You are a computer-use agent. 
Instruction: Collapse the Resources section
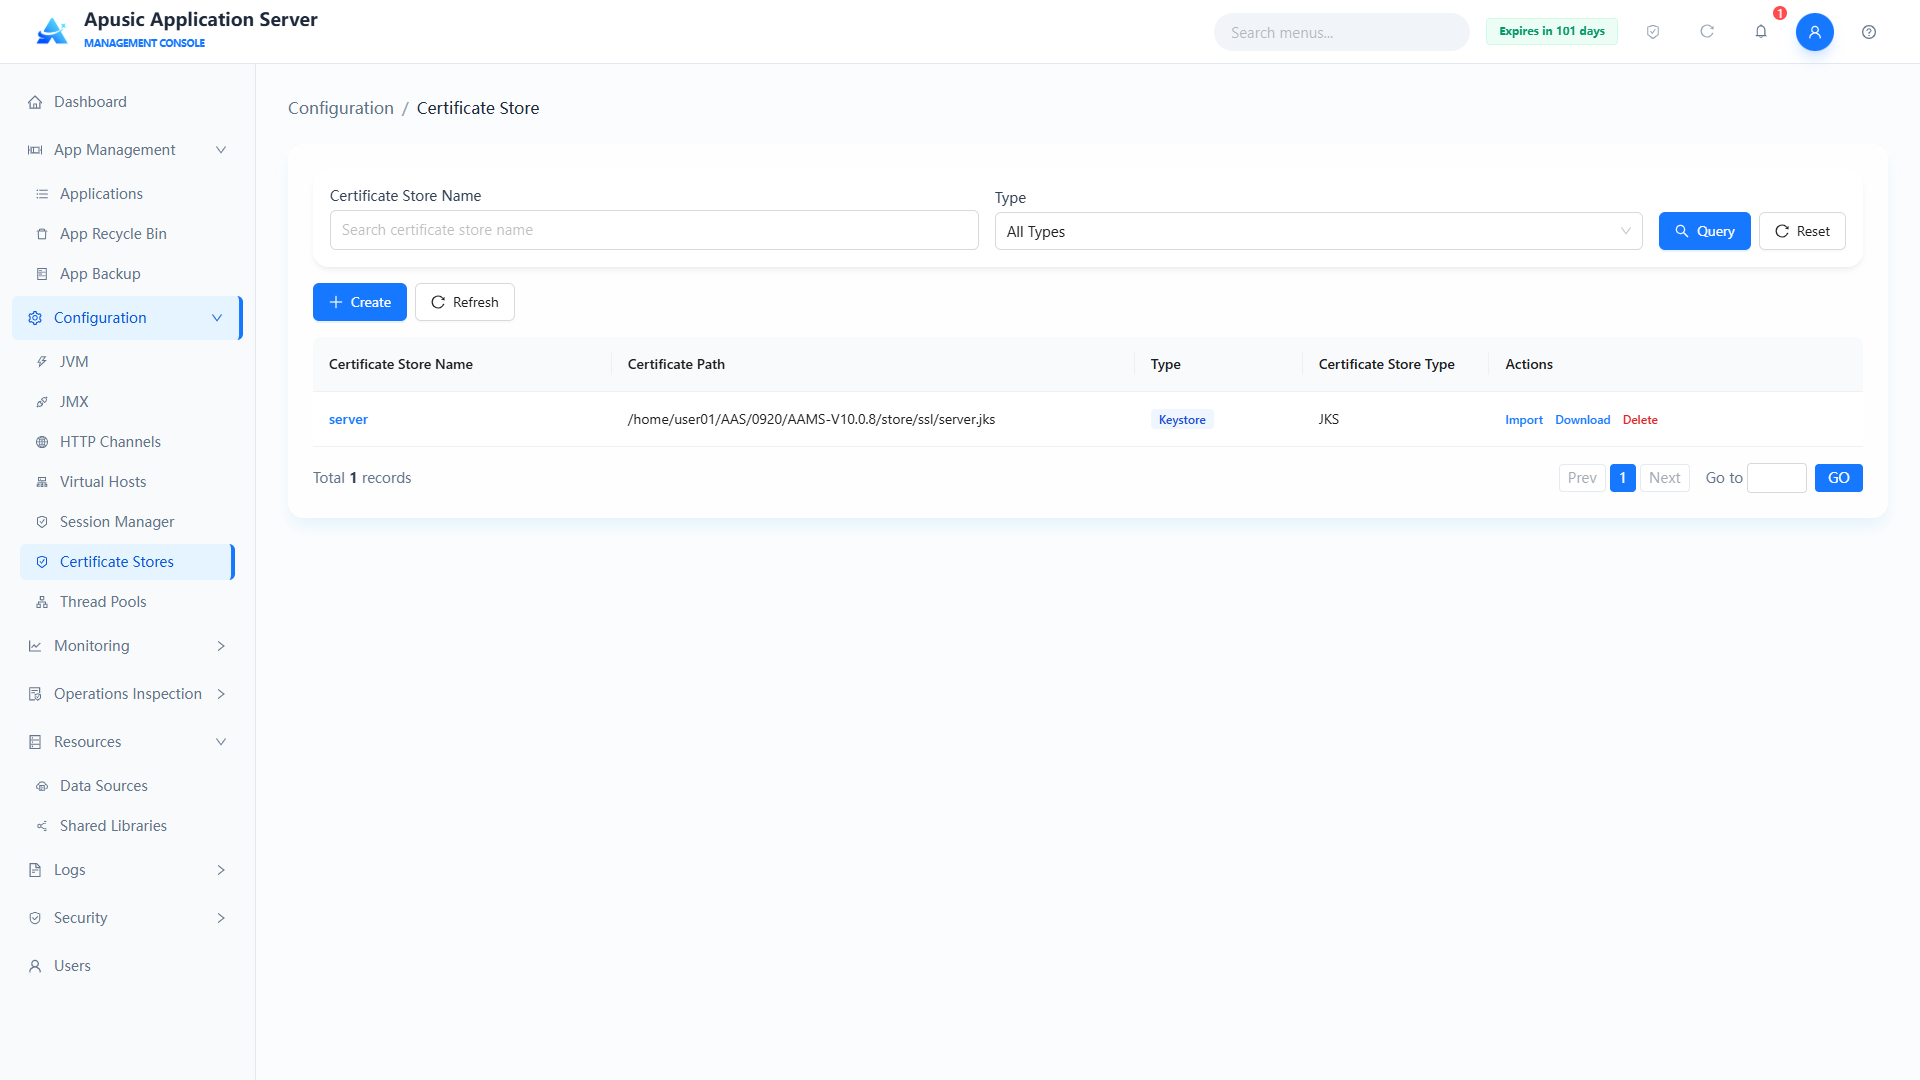221,742
